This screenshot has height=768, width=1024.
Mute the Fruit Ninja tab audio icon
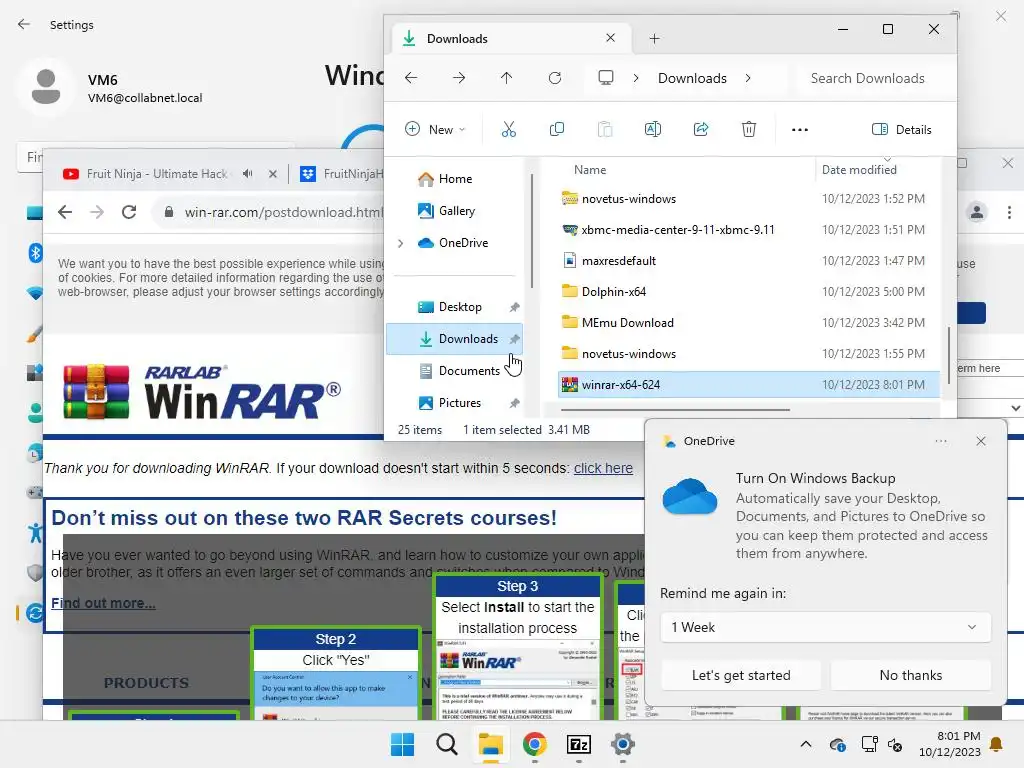coord(248,174)
